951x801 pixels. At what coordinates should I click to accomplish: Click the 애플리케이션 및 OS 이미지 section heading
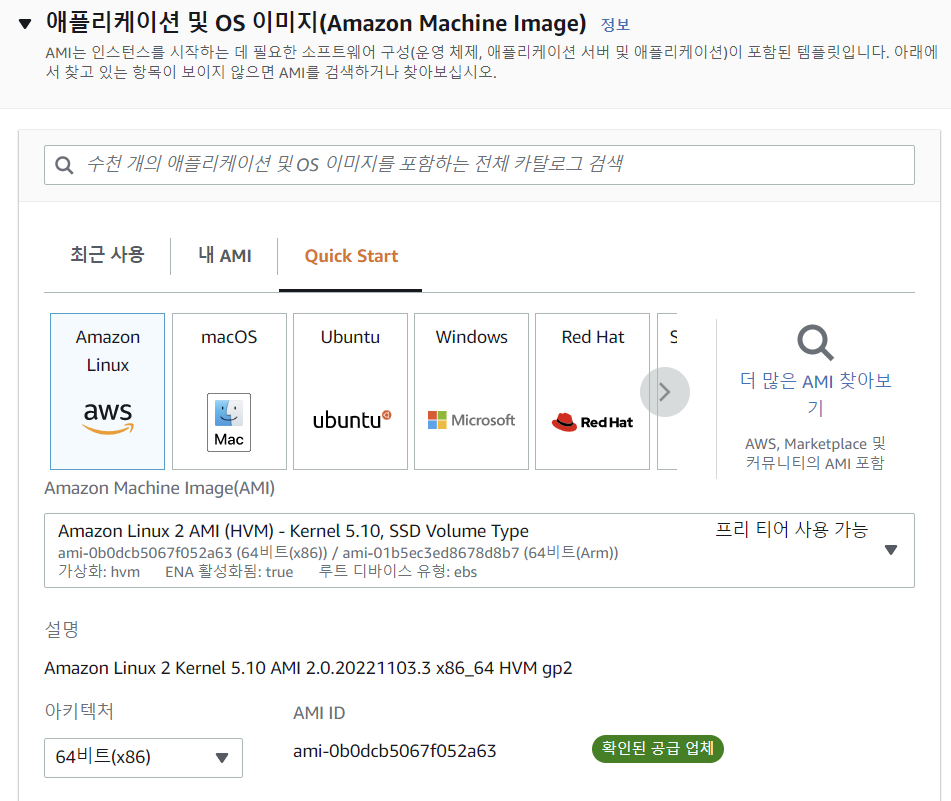tap(315, 23)
